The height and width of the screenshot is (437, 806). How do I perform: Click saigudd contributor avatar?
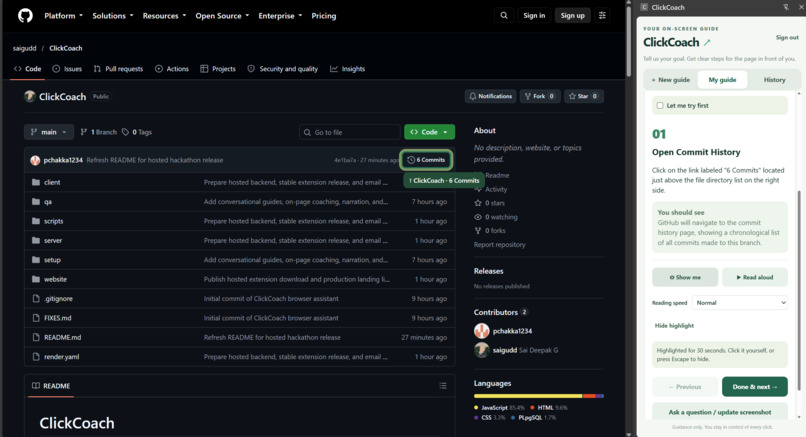pos(482,350)
